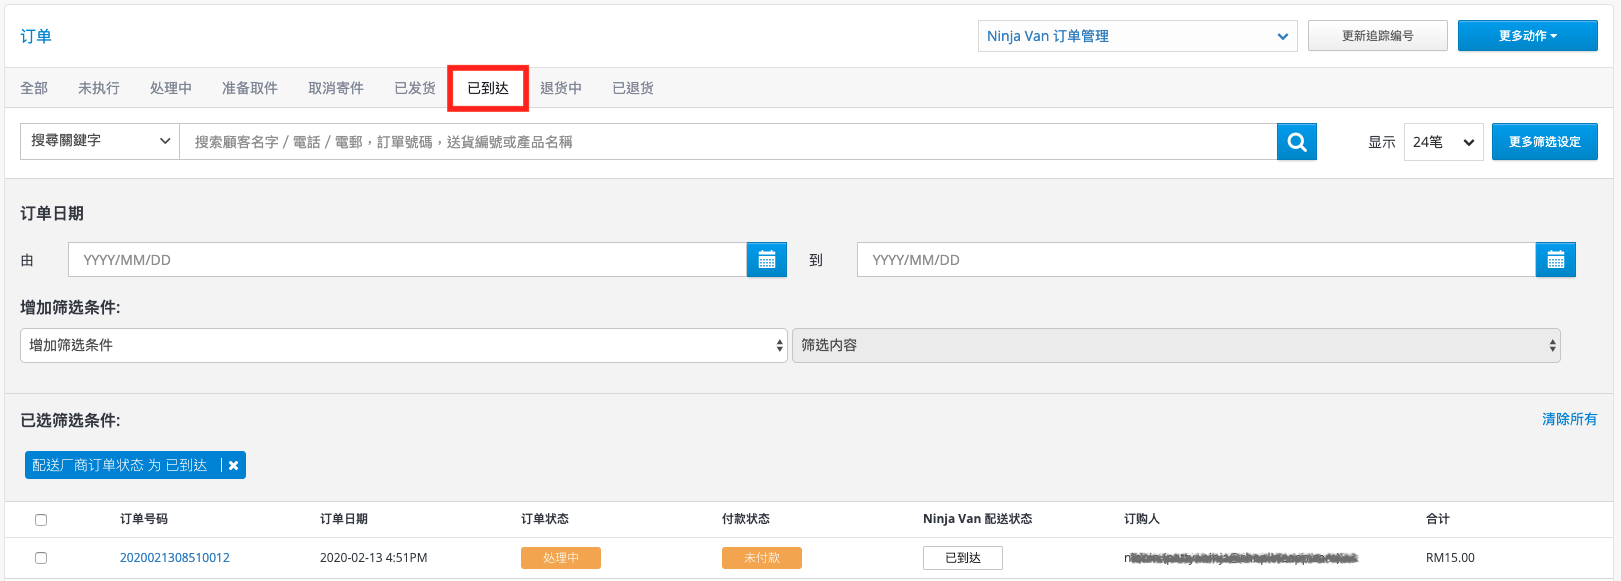Check the box for order 2020021308510012

(x=41, y=558)
